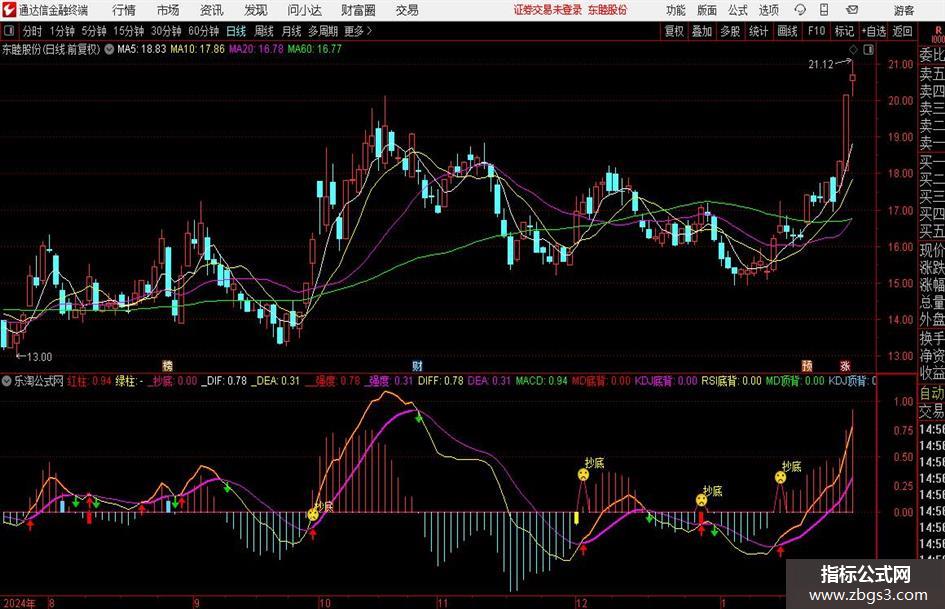Open the mobile phone icon in title bar
Image resolution: width=945 pixels, height=609 pixels.
coord(824,10)
